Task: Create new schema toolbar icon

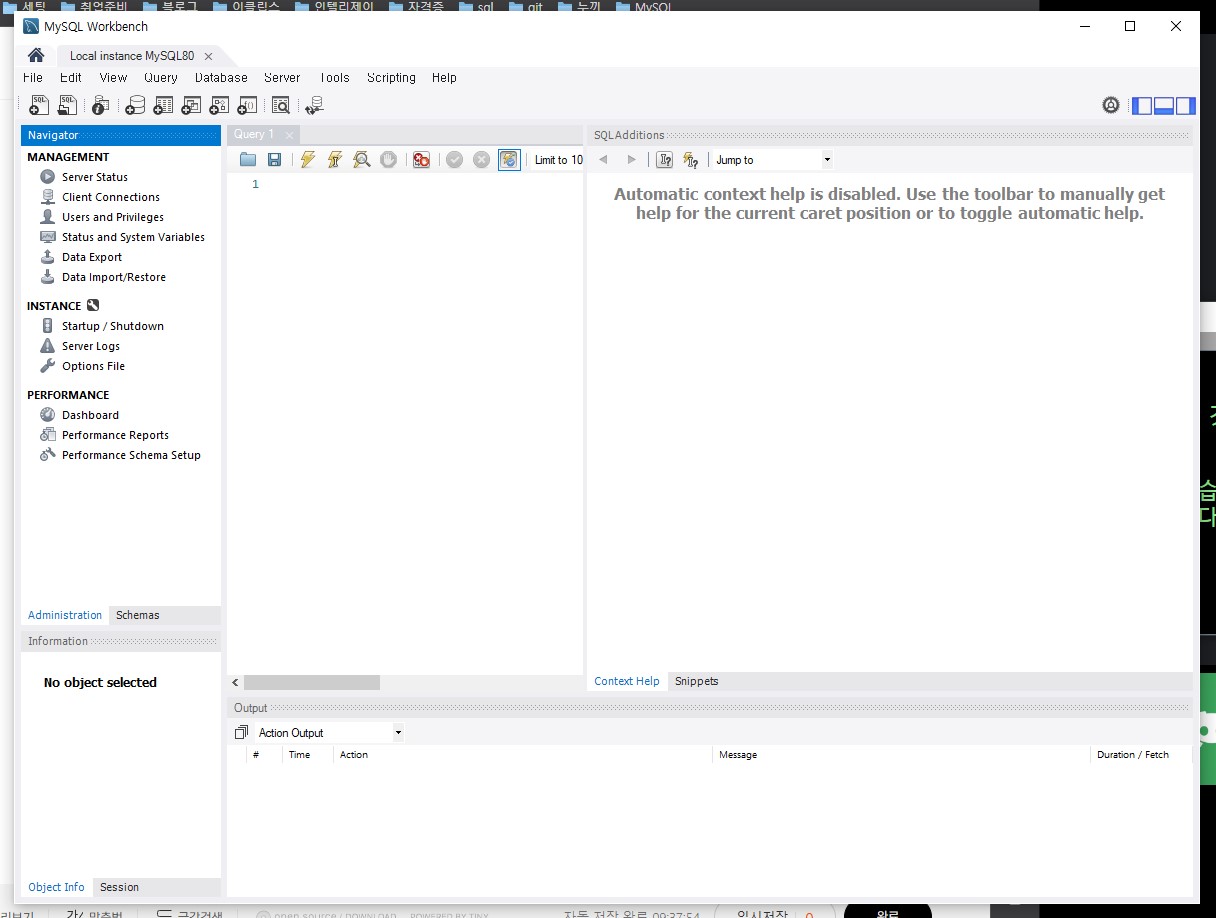Action: (x=135, y=105)
